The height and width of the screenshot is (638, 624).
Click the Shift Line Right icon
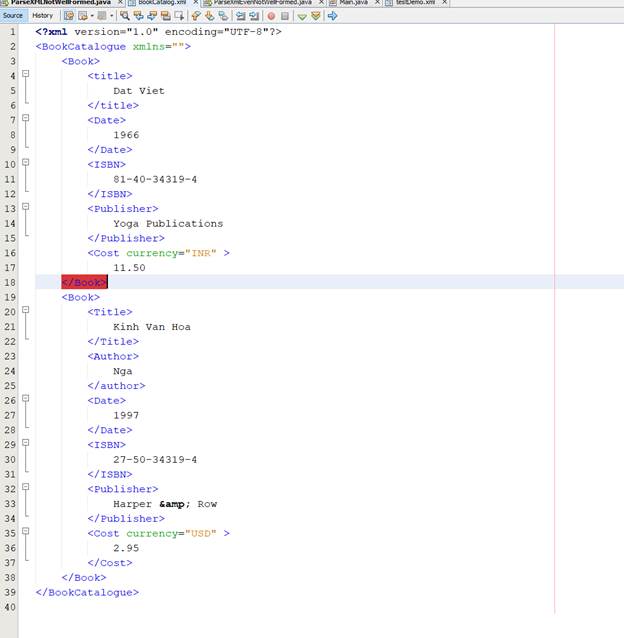[254, 16]
